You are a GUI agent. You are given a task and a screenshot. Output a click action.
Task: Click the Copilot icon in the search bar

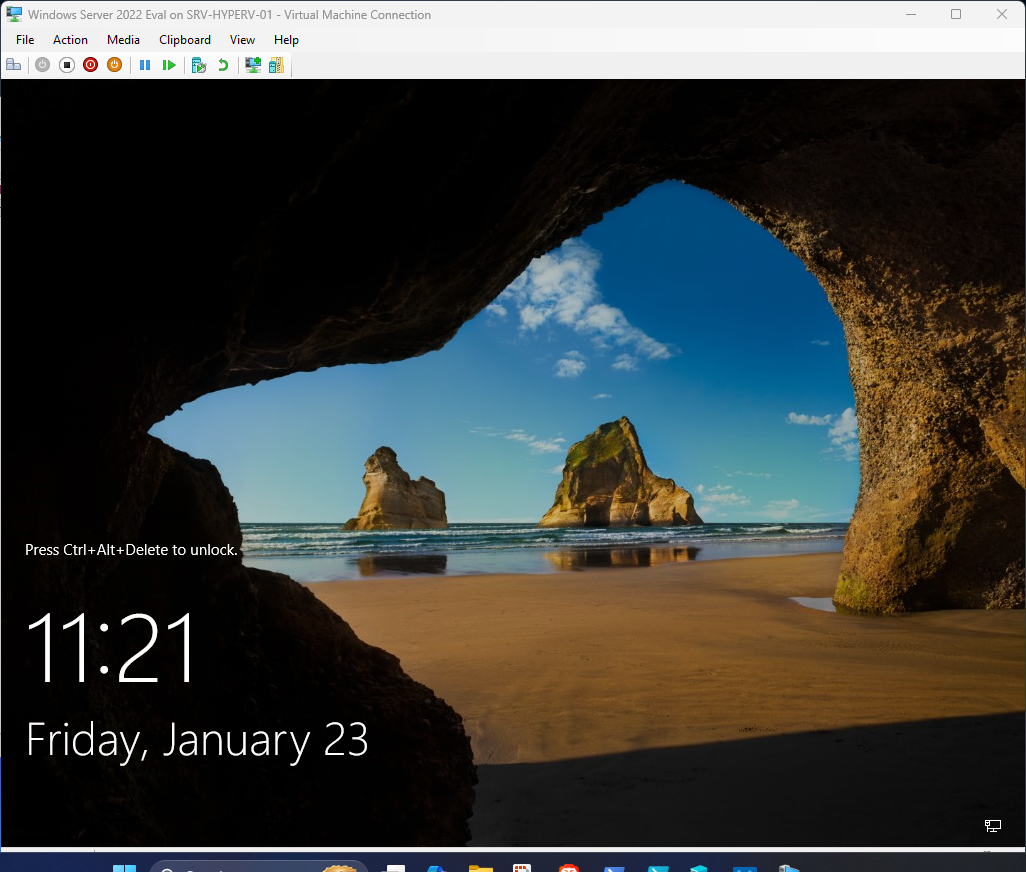341,866
